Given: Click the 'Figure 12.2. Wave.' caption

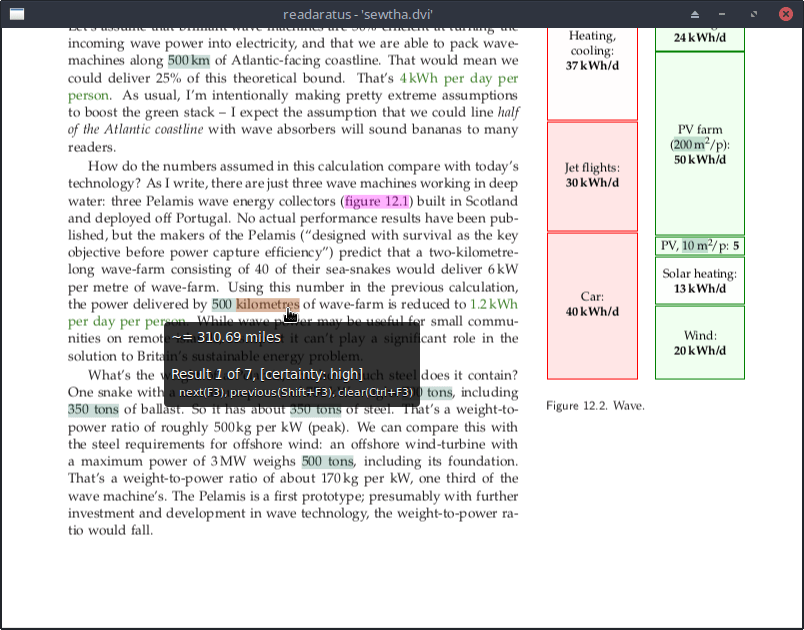Looking at the screenshot, I should coord(595,406).
